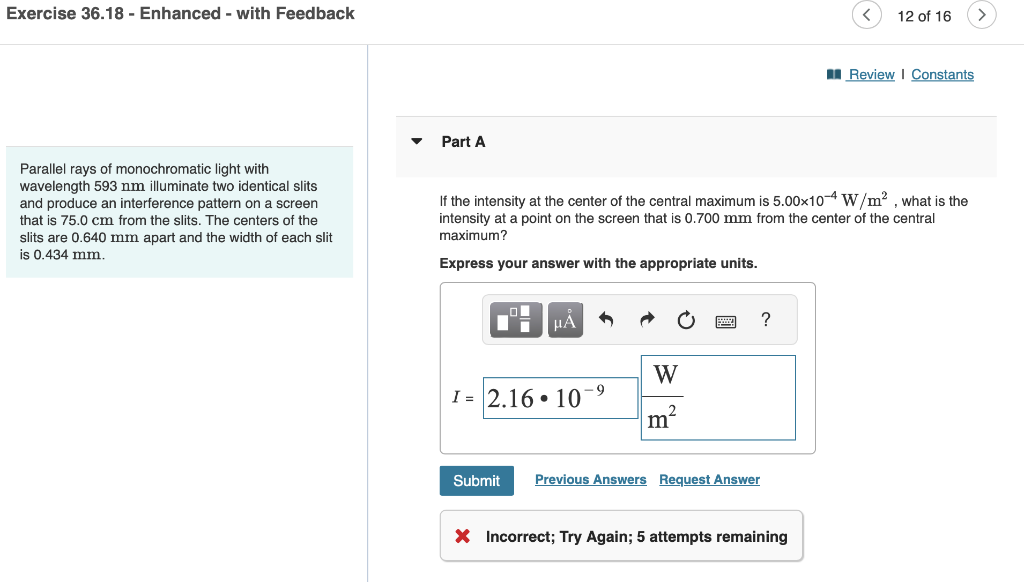Select the answer value input field
Image resolution: width=1024 pixels, height=582 pixels.
pos(560,397)
